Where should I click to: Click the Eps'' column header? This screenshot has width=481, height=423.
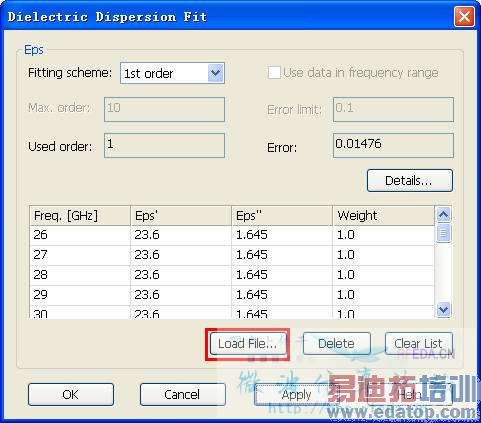click(282, 216)
